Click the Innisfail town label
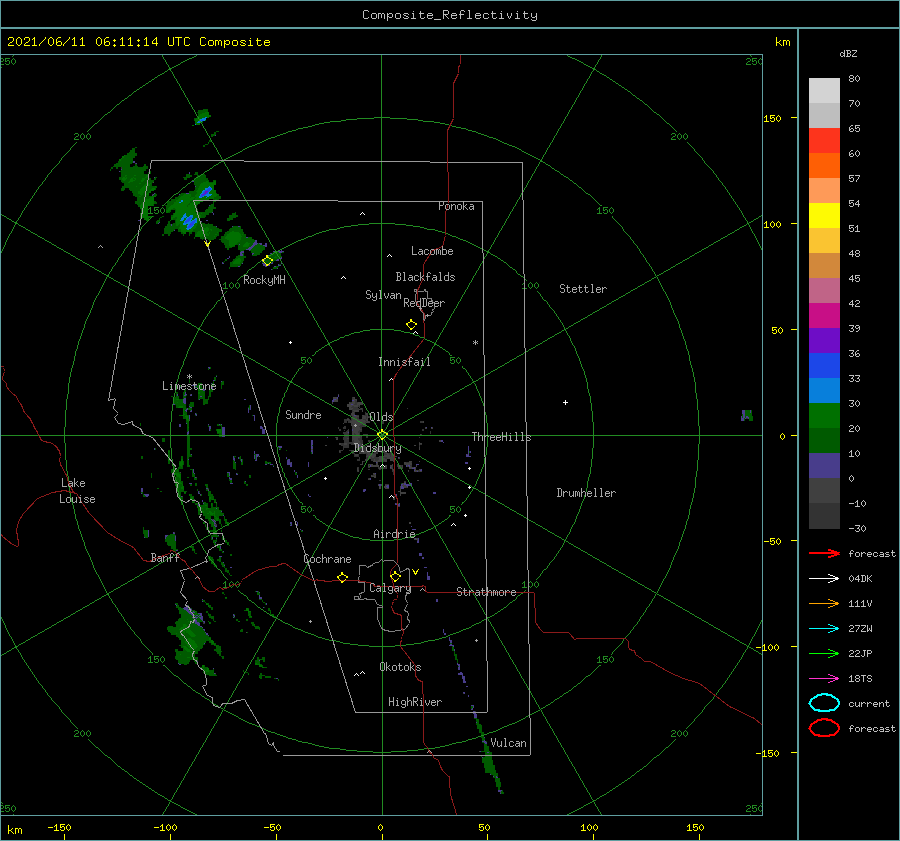 point(404,362)
